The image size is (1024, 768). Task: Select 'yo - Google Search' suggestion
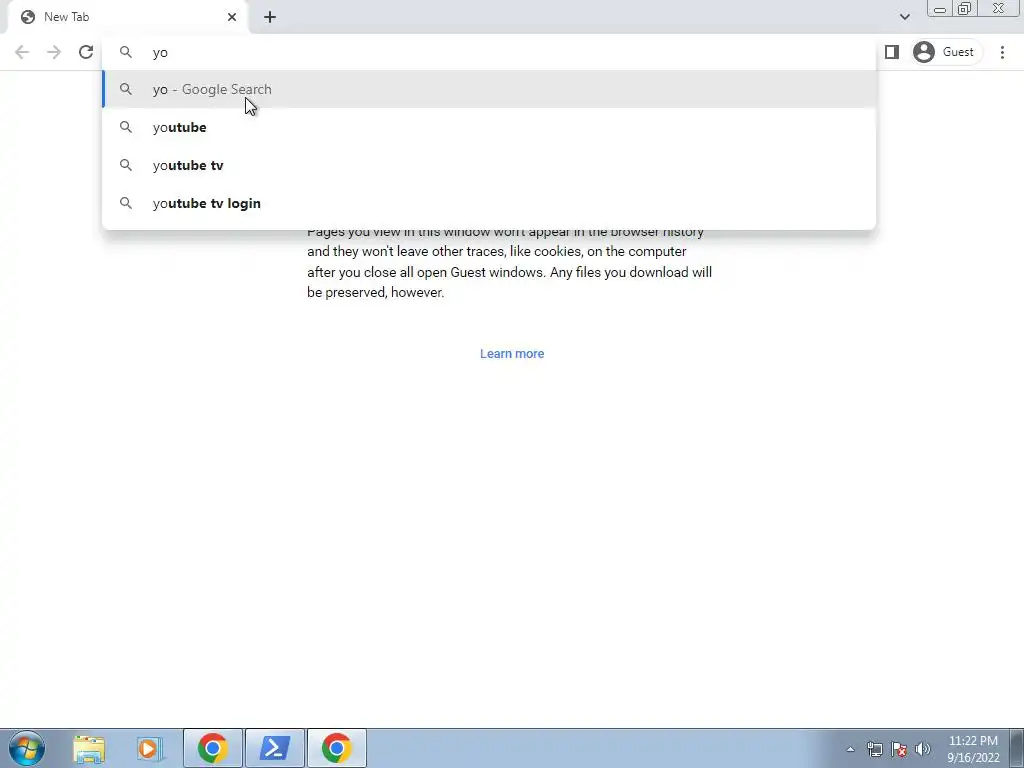click(x=488, y=89)
